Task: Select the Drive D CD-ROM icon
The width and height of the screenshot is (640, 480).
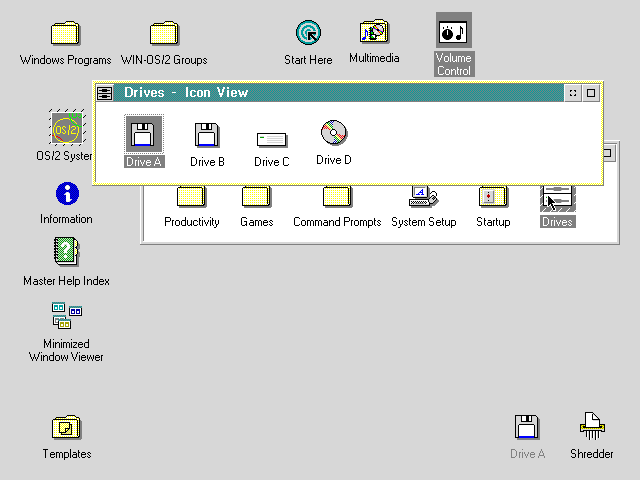Action: pos(334,132)
